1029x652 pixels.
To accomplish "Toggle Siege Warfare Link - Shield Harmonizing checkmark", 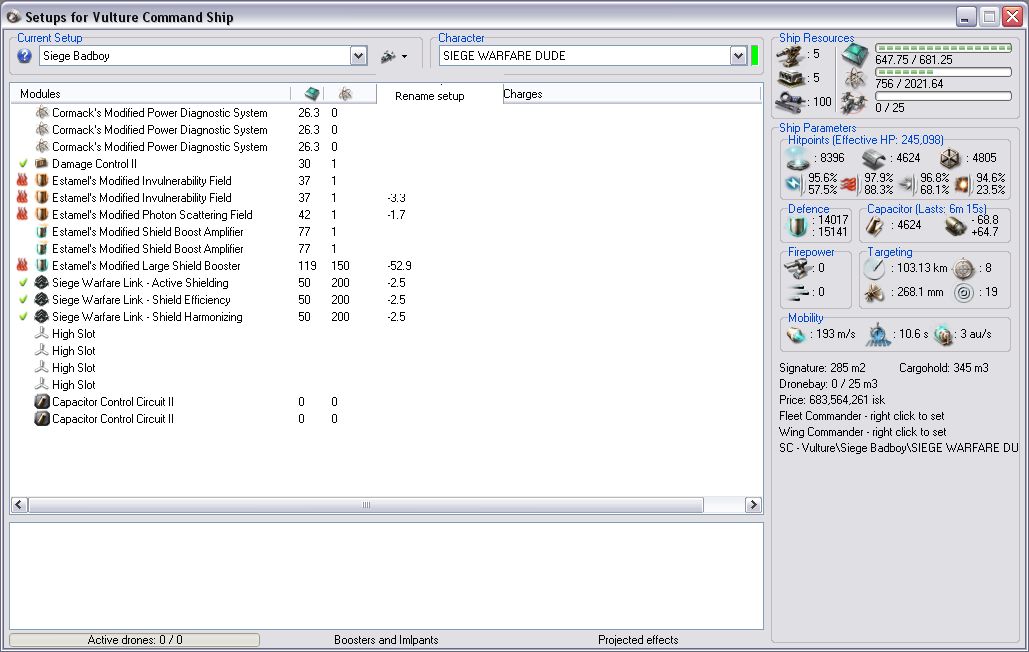I will 23,317.
